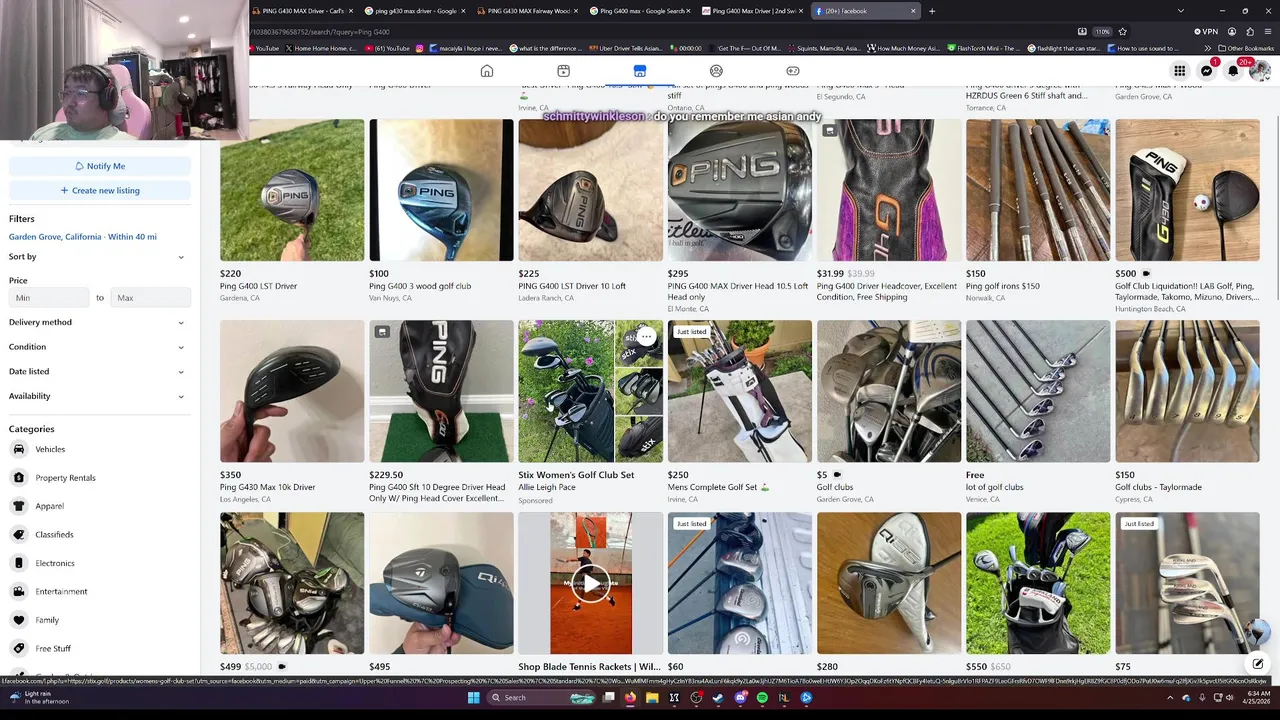The image size is (1280, 720).
Task: Open the Messenger icon
Action: (x=1207, y=71)
